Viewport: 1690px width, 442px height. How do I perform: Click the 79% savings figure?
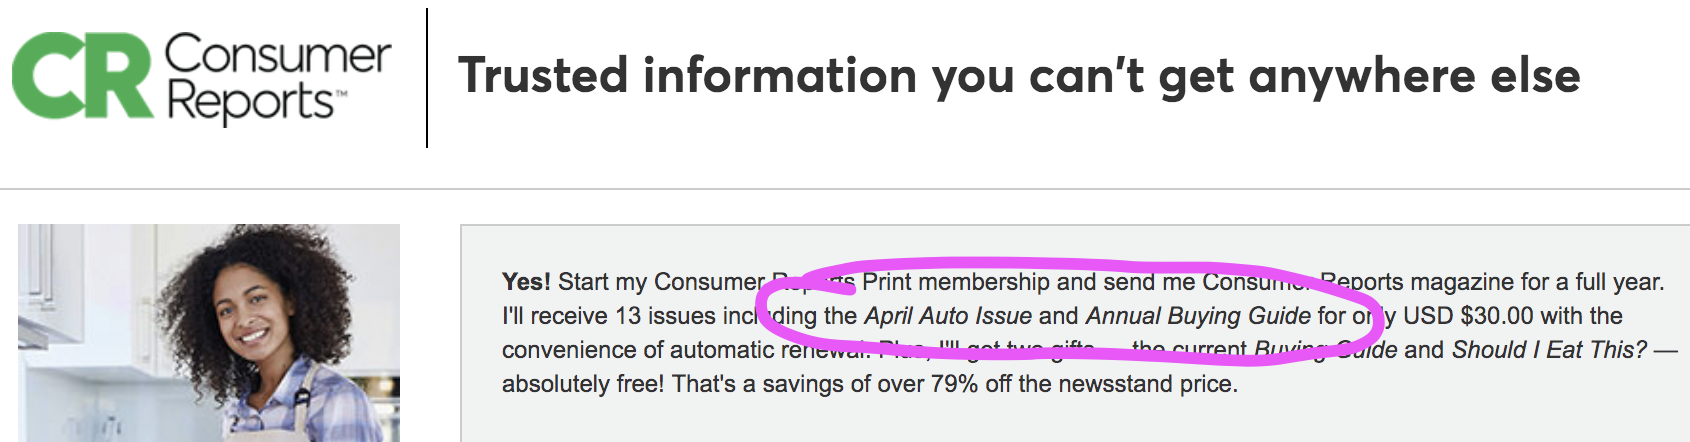click(x=954, y=384)
